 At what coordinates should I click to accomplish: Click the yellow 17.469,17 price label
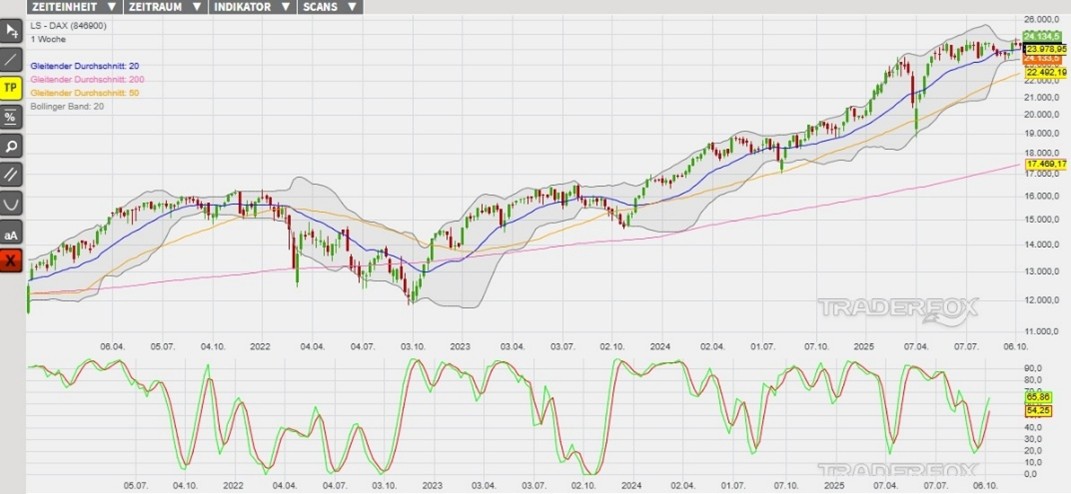(x=1047, y=164)
